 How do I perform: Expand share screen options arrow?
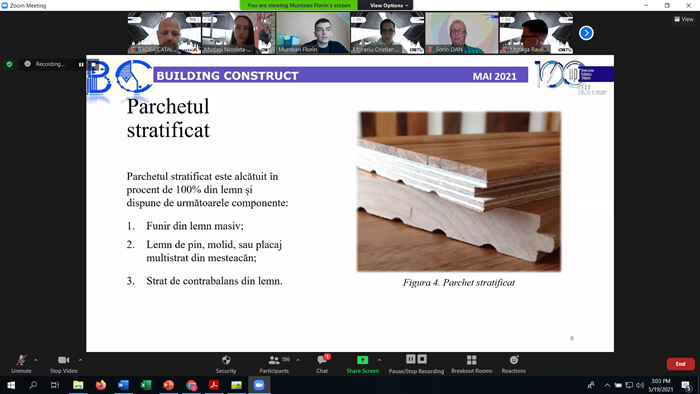coord(379,360)
